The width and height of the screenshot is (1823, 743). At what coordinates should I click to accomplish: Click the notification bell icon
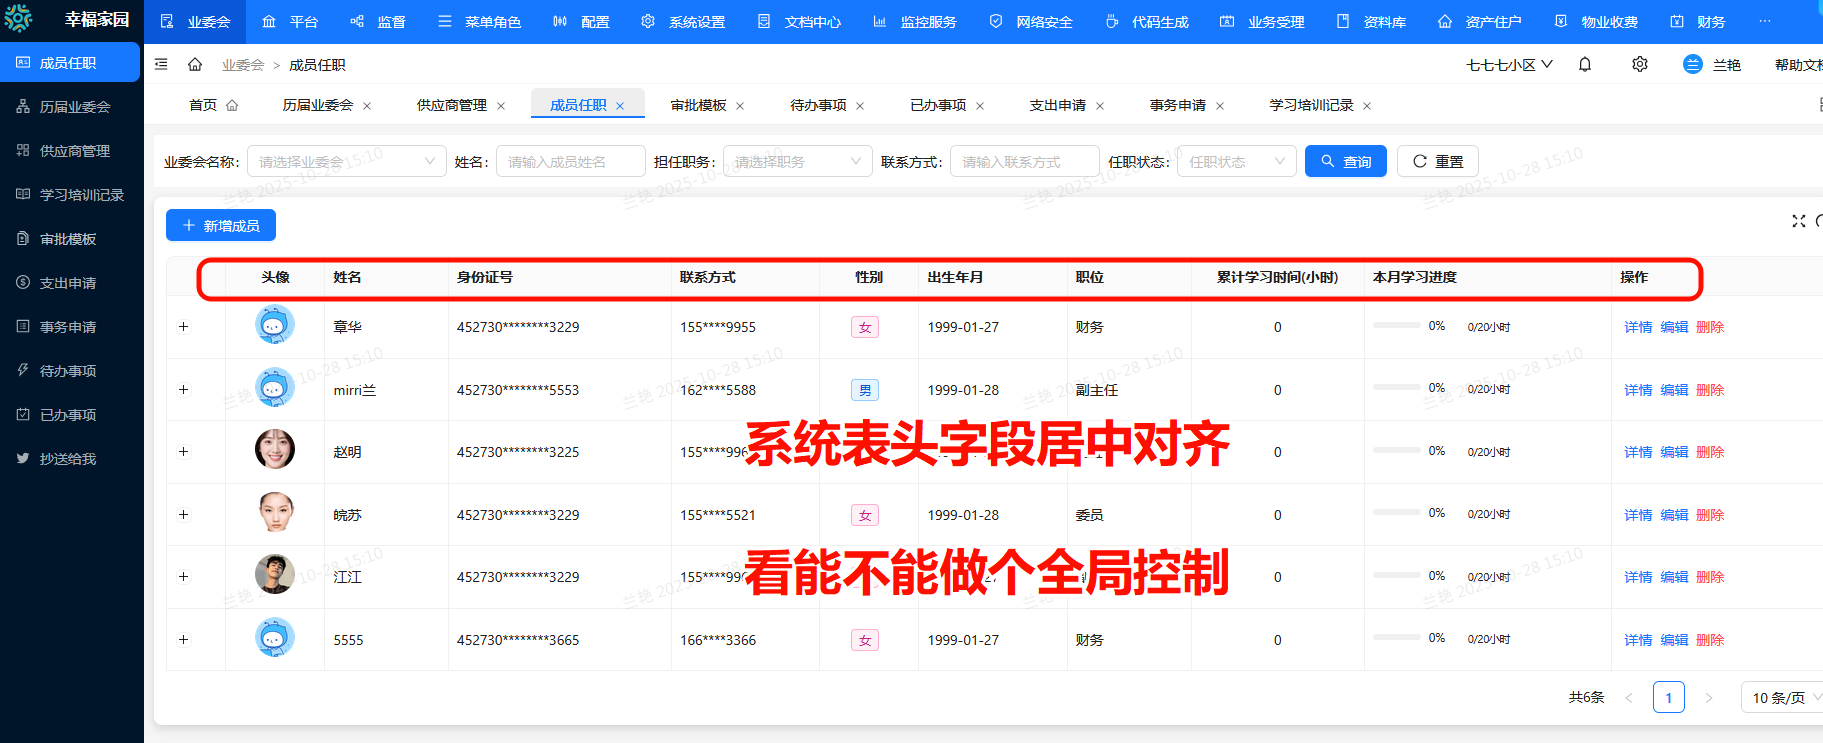[x=1585, y=64]
